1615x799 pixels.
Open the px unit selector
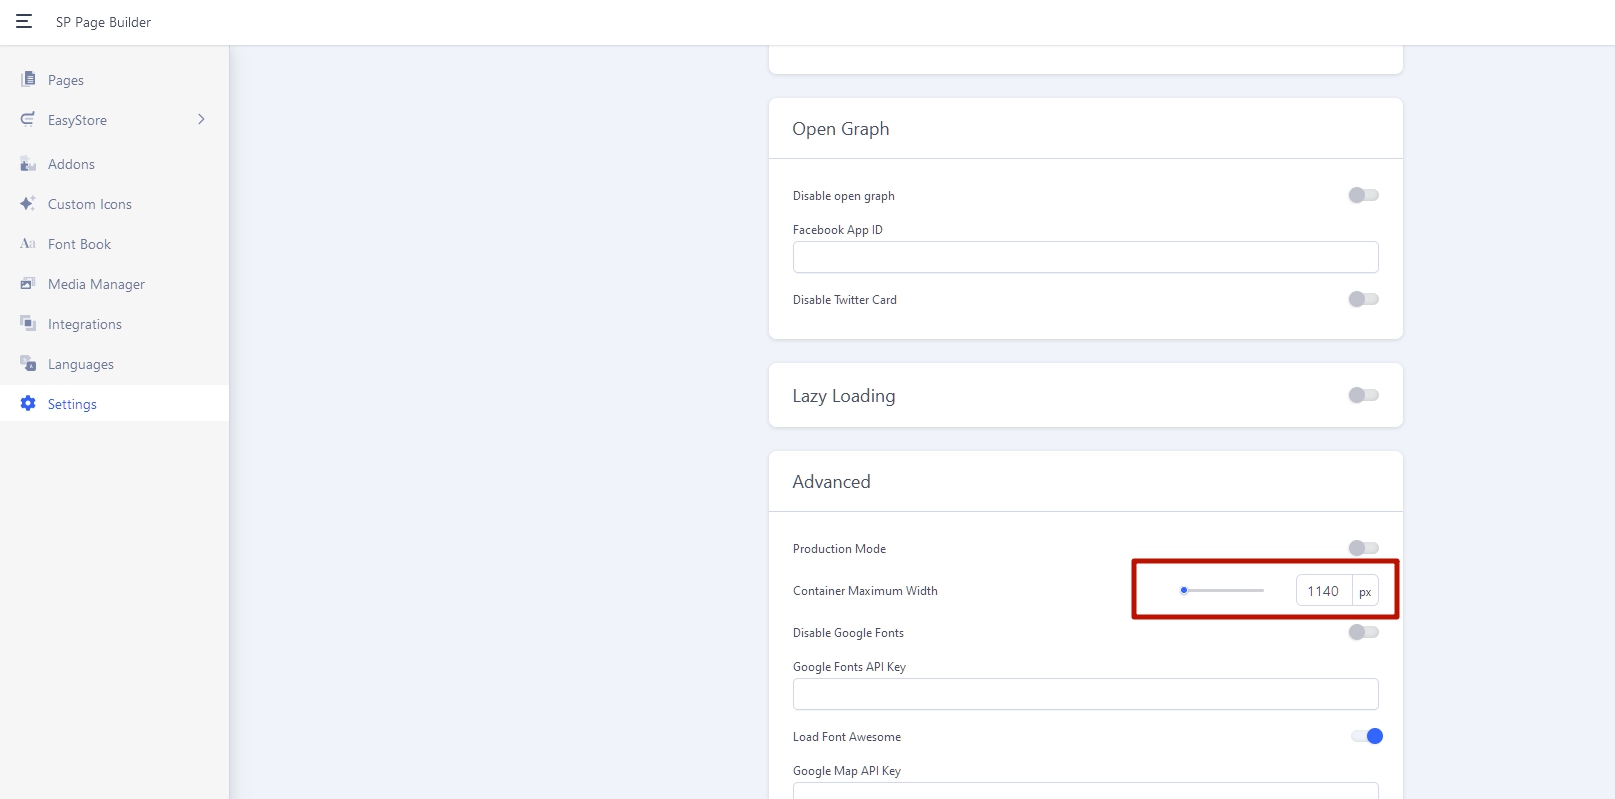[x=1365, y=591]
